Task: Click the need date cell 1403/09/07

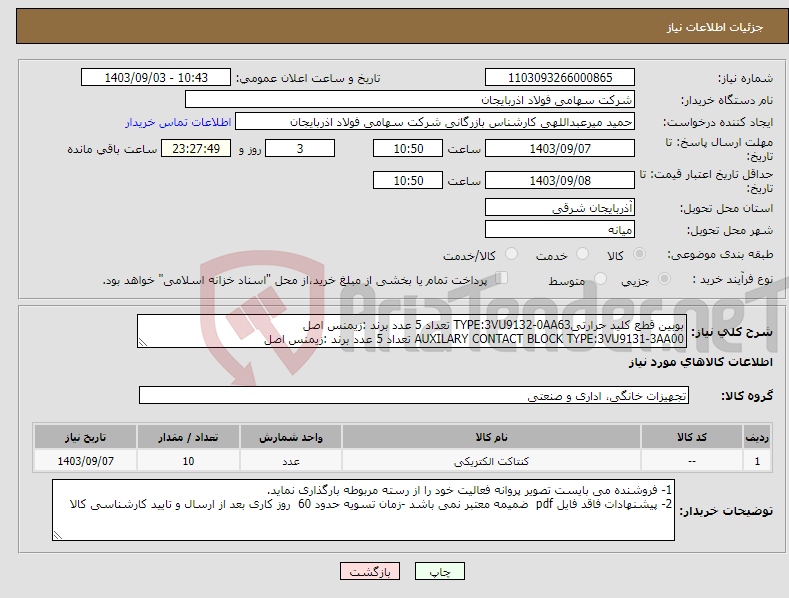Action: click(x=86, y=461)
